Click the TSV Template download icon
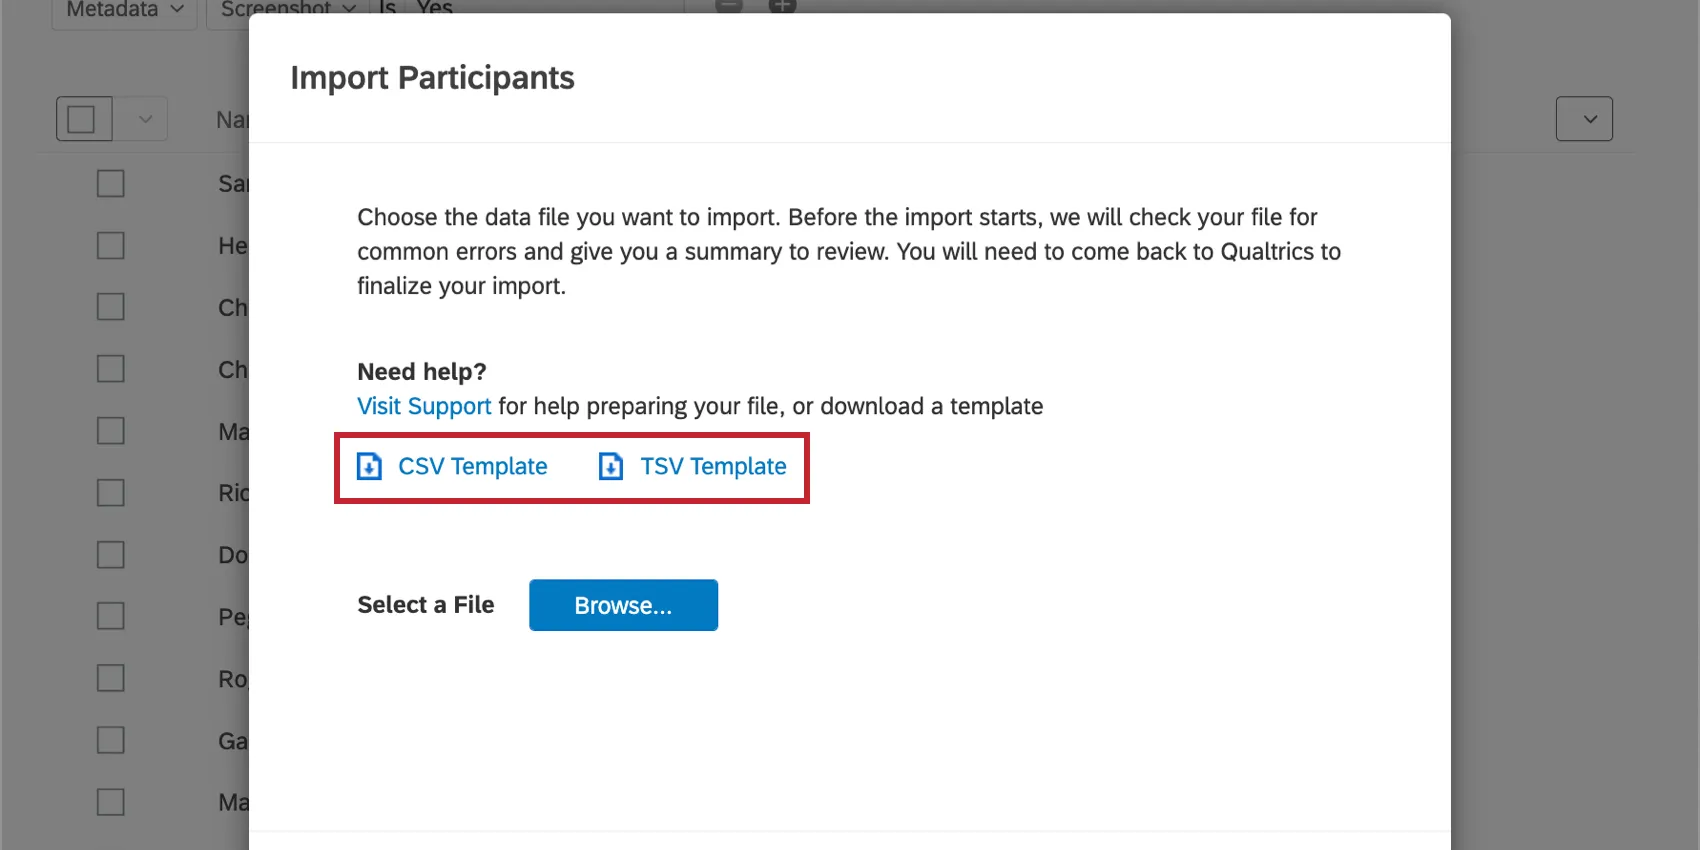1700x850 pixels. [x=611, y=467]
